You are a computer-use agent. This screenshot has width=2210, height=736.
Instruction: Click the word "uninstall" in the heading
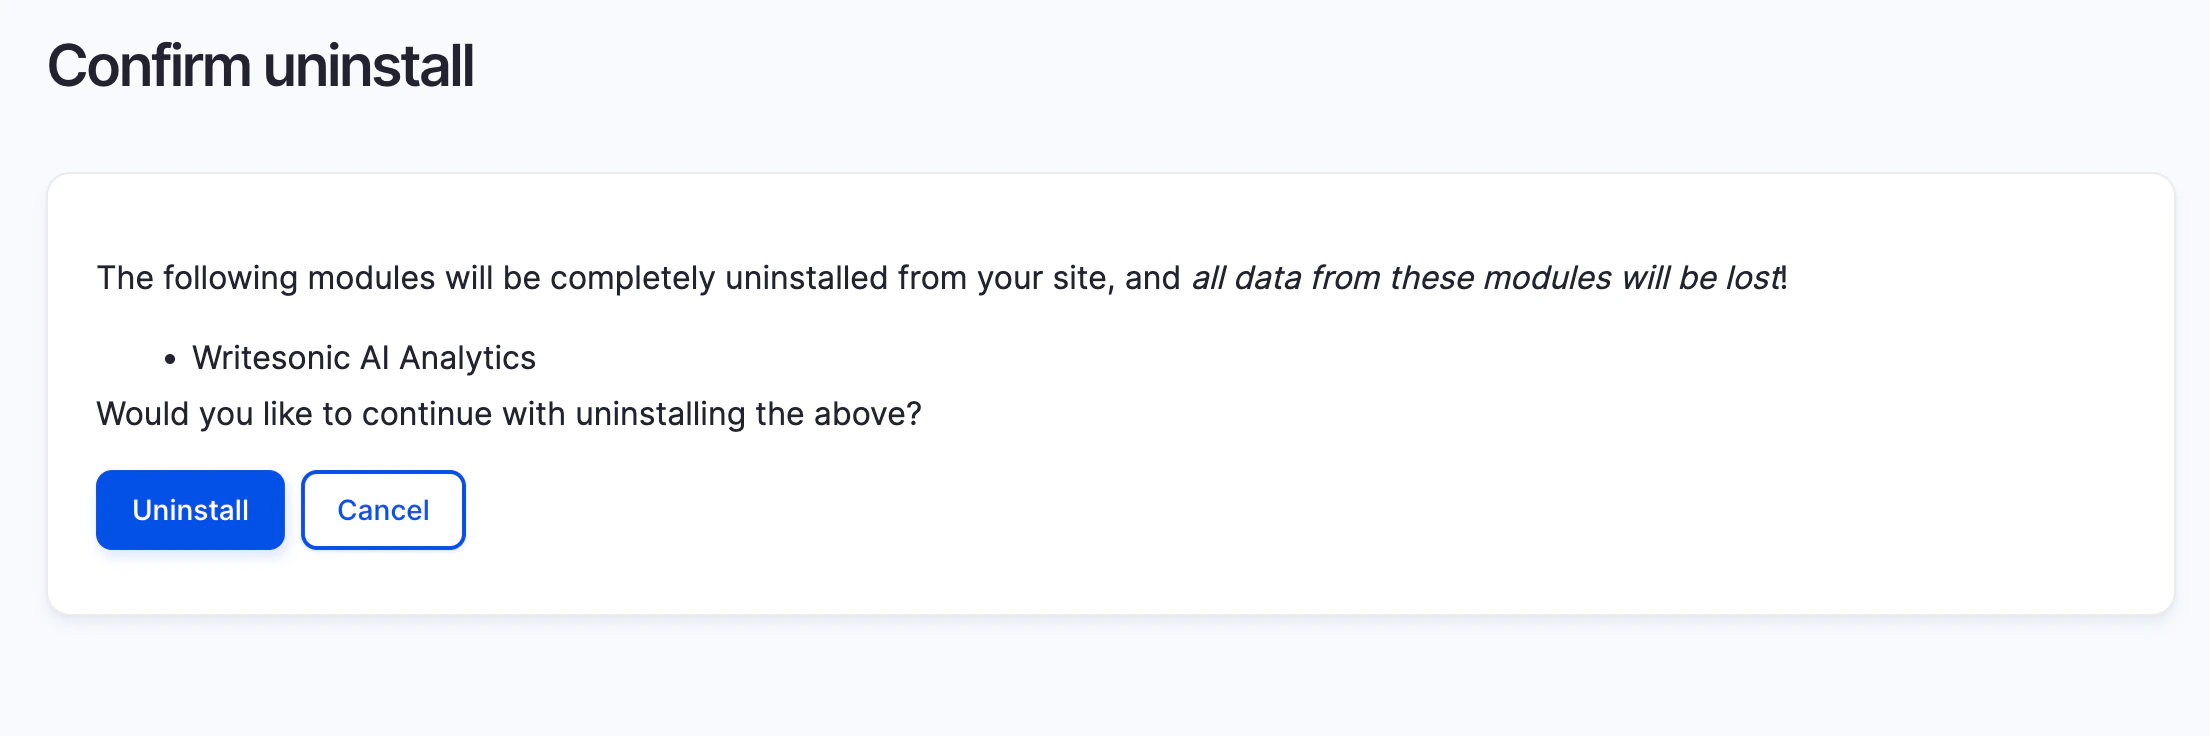(x=368, y=66)
